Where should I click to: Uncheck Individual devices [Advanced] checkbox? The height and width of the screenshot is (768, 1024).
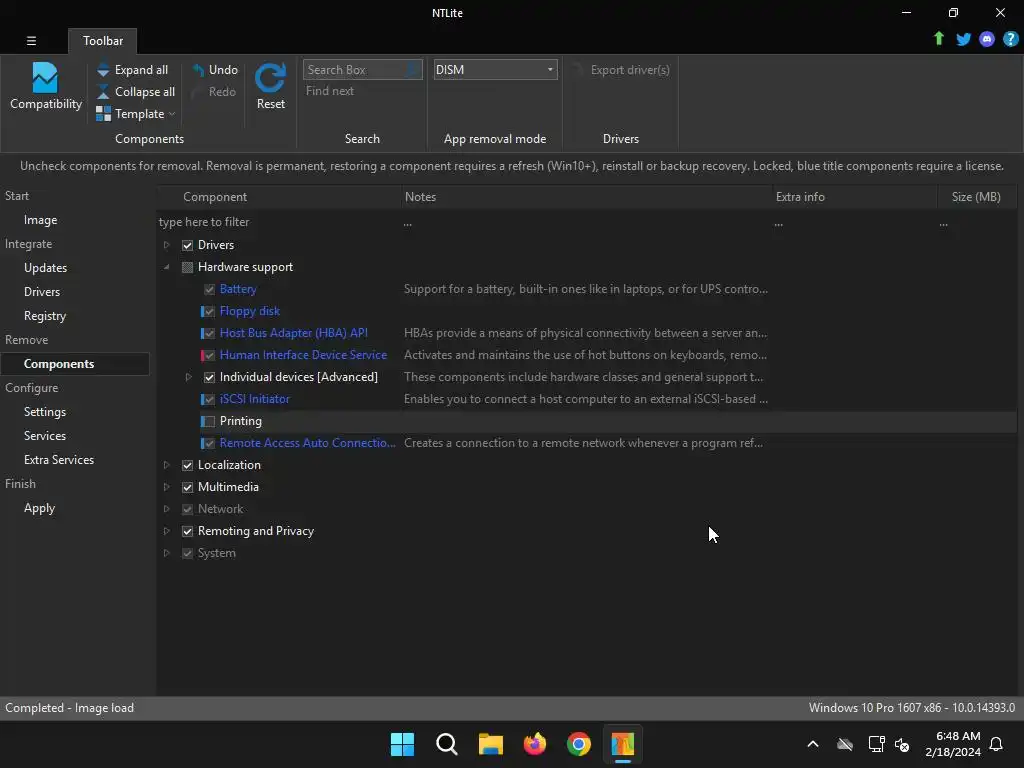point(209,377)
